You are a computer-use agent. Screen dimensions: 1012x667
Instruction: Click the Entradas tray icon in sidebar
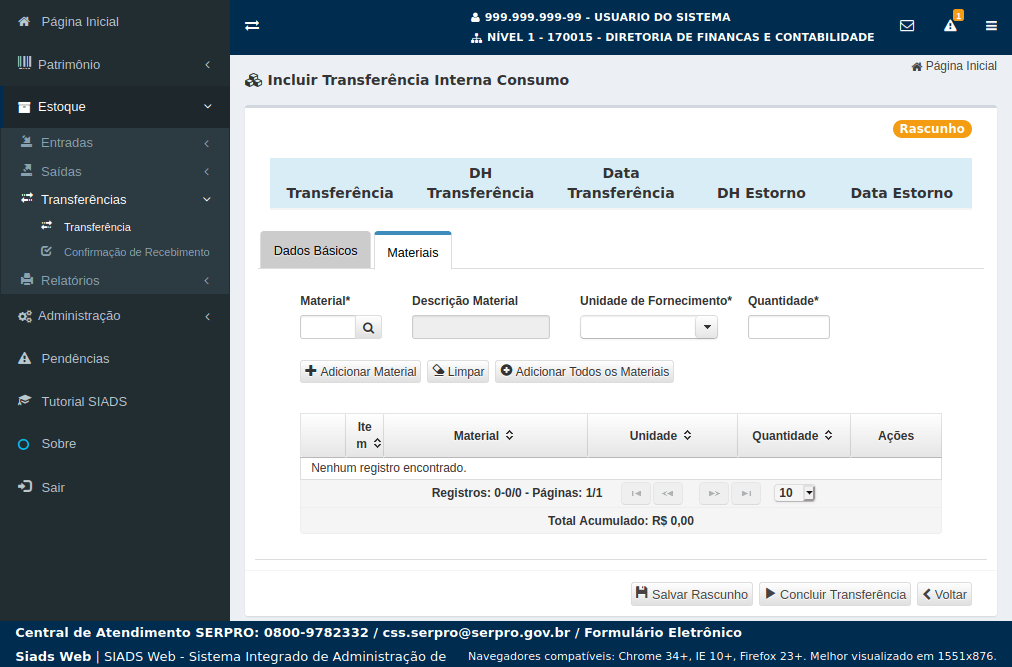(26, 141)
